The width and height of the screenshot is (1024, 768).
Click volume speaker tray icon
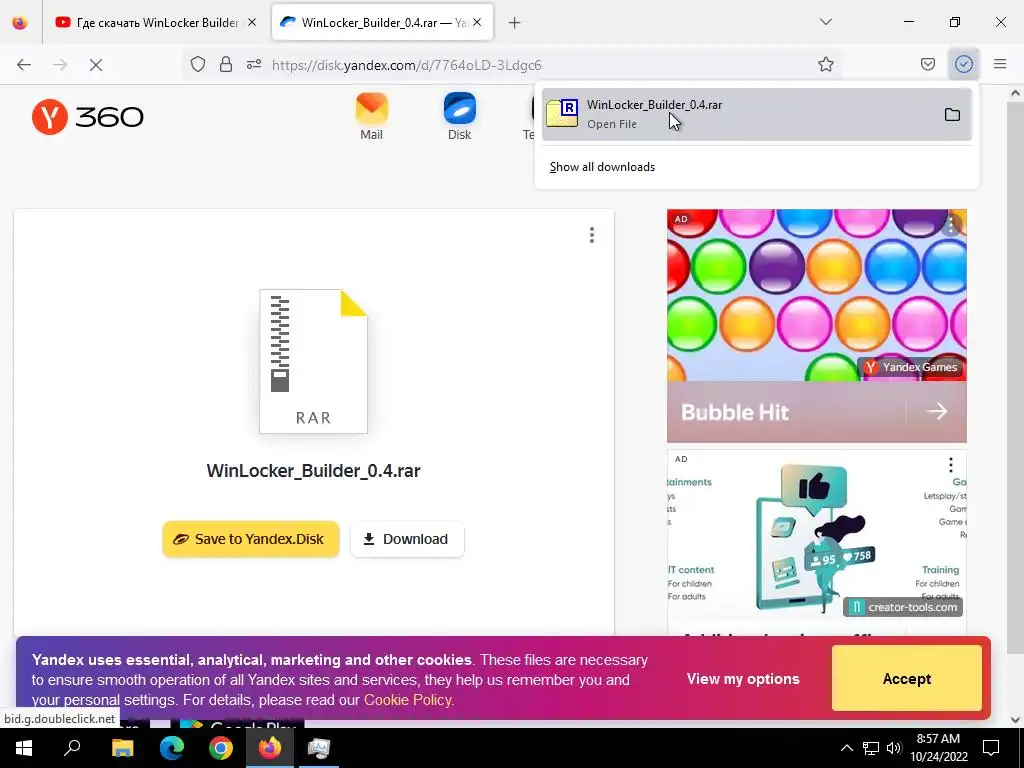pyautogui.click(x=893, y=748)
